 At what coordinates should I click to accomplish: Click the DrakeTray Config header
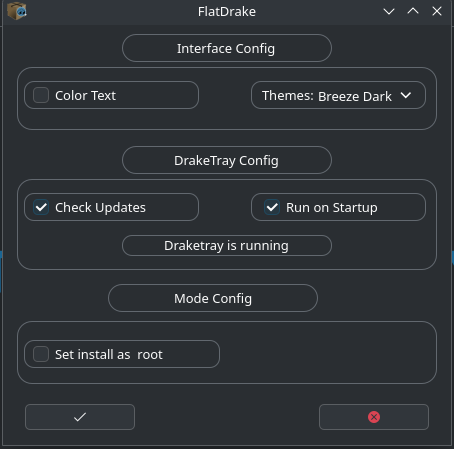[227, 160]
